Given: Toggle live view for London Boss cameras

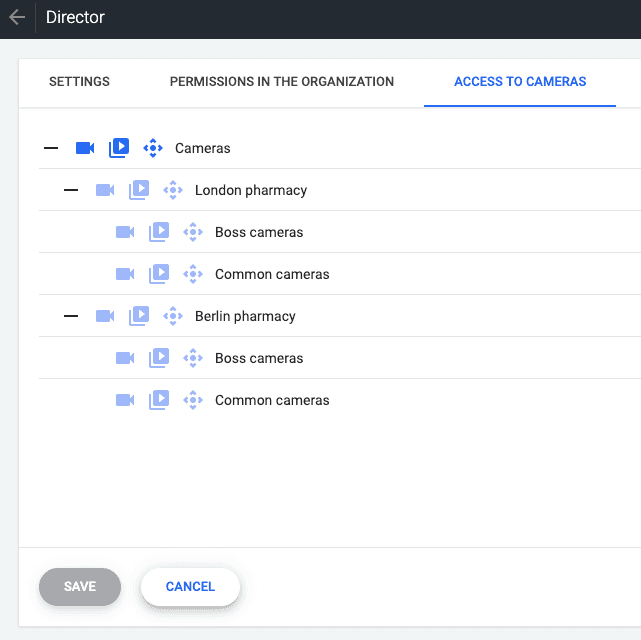Looking at the screenshot, I should click(x=125, y=232).
